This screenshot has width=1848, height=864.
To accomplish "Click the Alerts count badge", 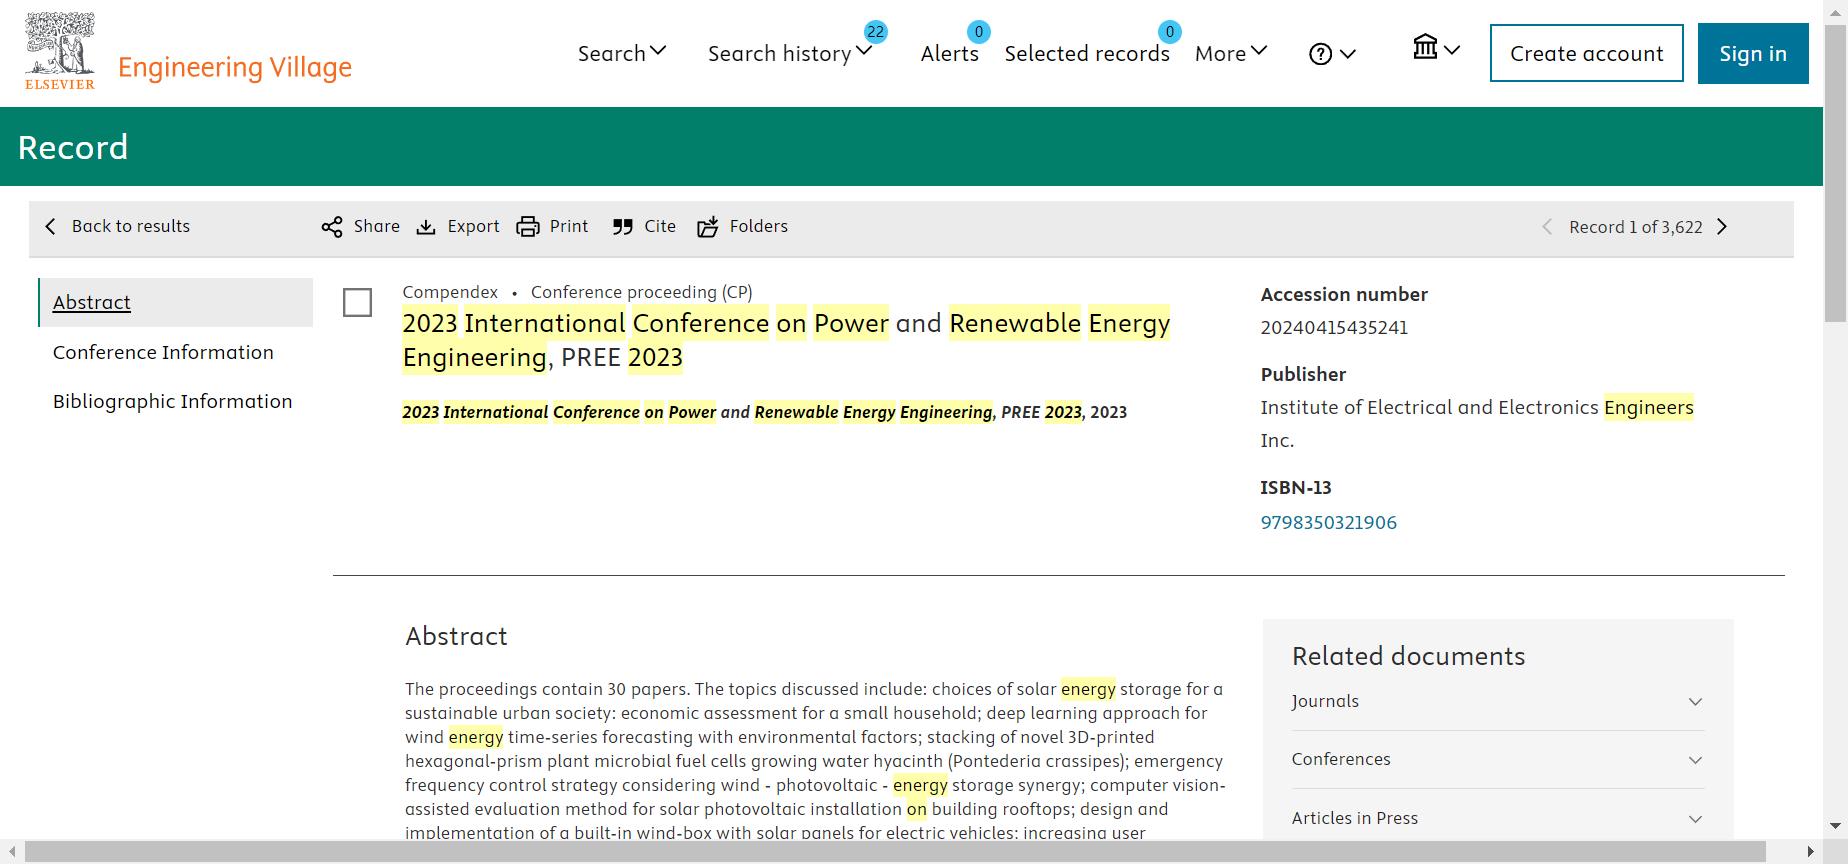I will coord(979,32).
